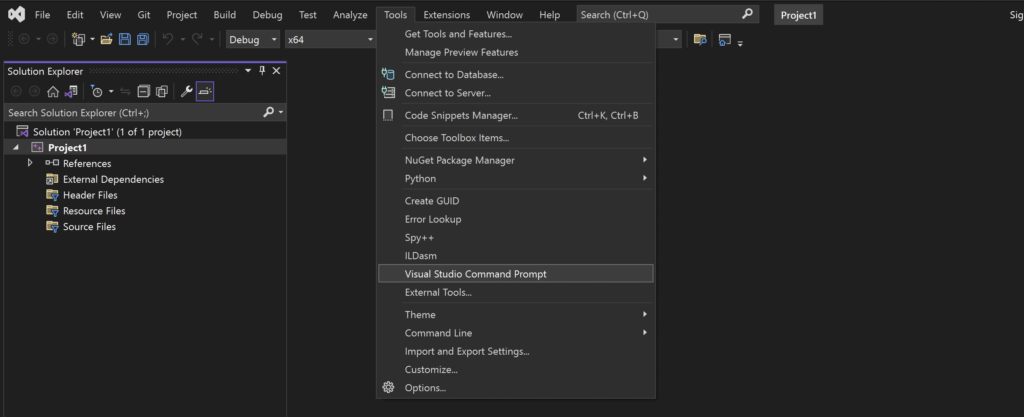Image resolution: width=1024 pixels, height=417 pixels.
Task: Collapse All in Solution Explorer toolbar
Action: coord(144,92)
